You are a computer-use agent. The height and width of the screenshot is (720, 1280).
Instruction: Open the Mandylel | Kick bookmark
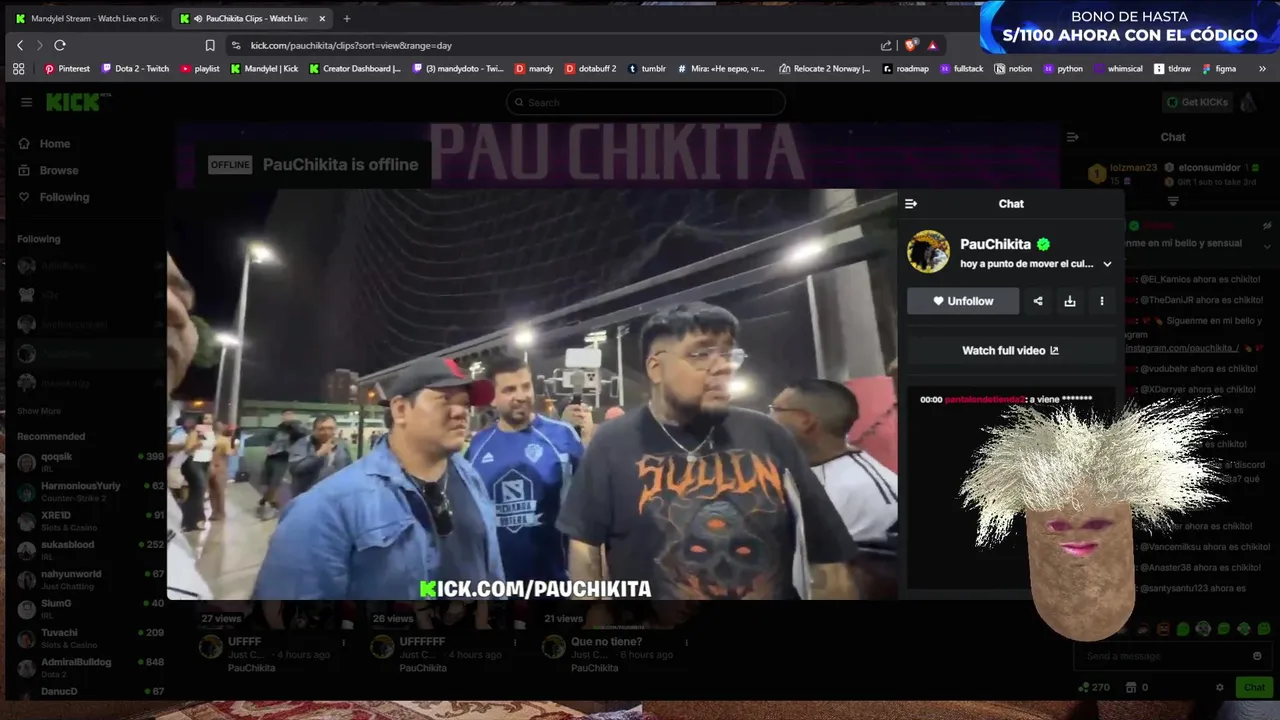click(264, 69)
